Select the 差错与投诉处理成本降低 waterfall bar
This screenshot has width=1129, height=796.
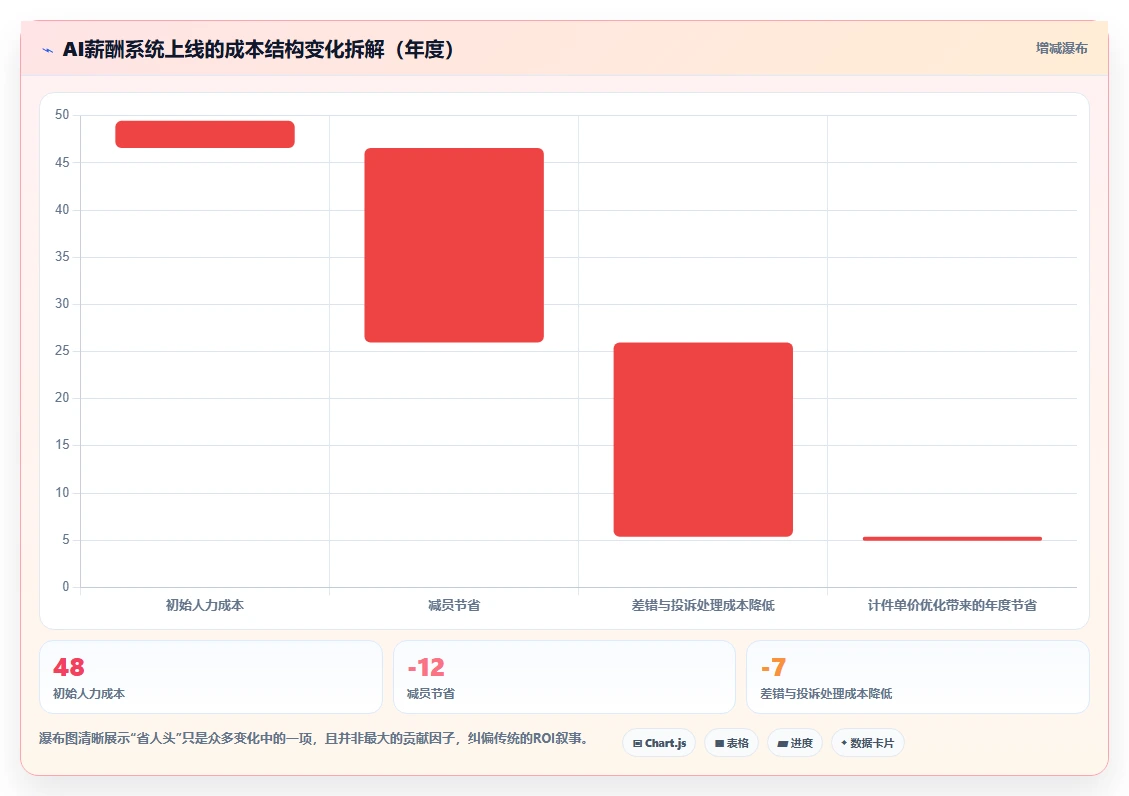coord(703,440)
